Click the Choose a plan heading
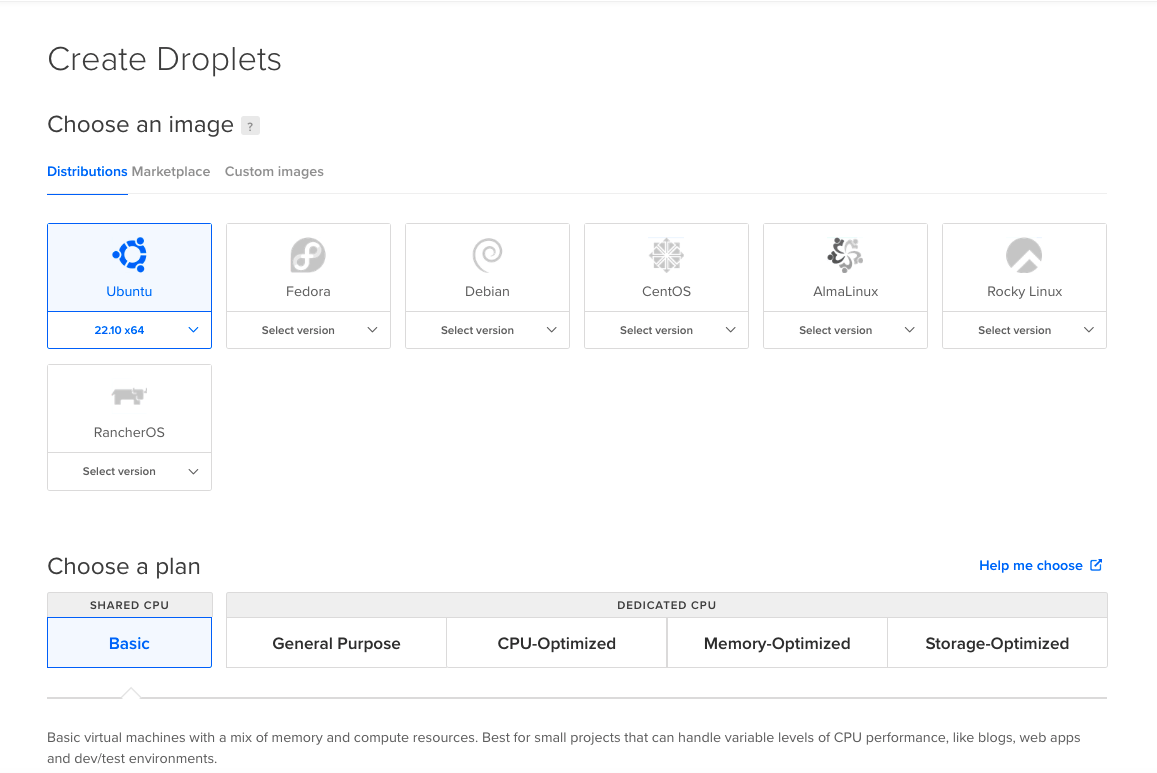 click(x=124, y=566)
